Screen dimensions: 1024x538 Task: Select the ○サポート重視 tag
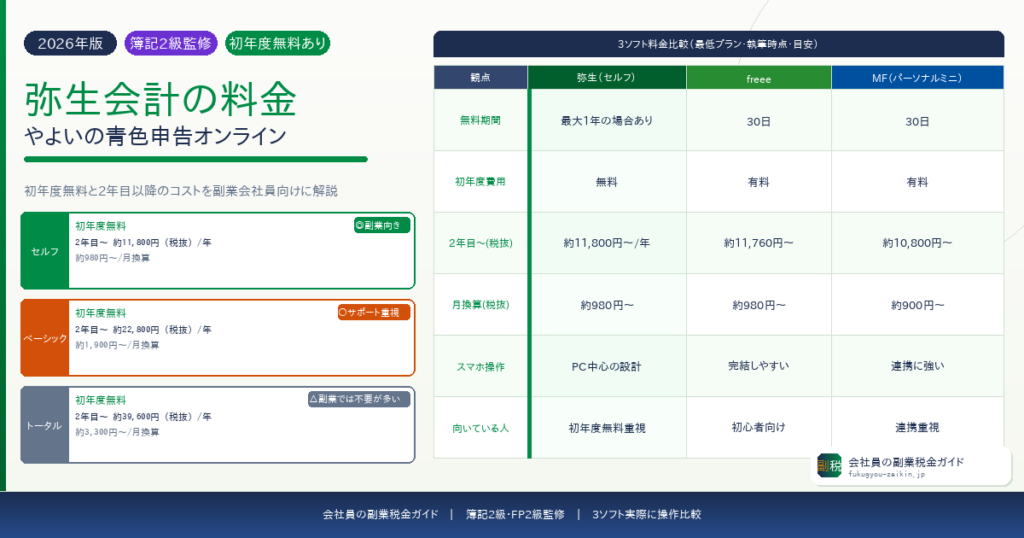coord(374,312)
